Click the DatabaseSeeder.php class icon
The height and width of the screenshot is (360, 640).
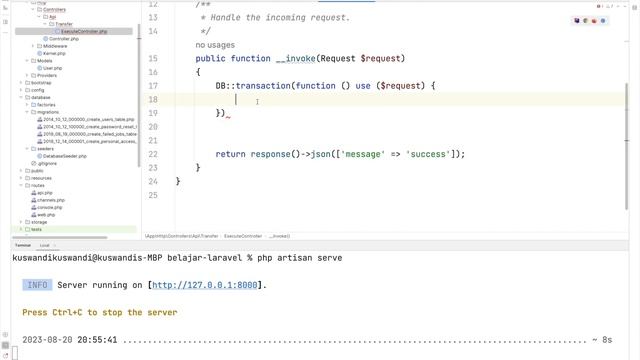click(40, 156)
